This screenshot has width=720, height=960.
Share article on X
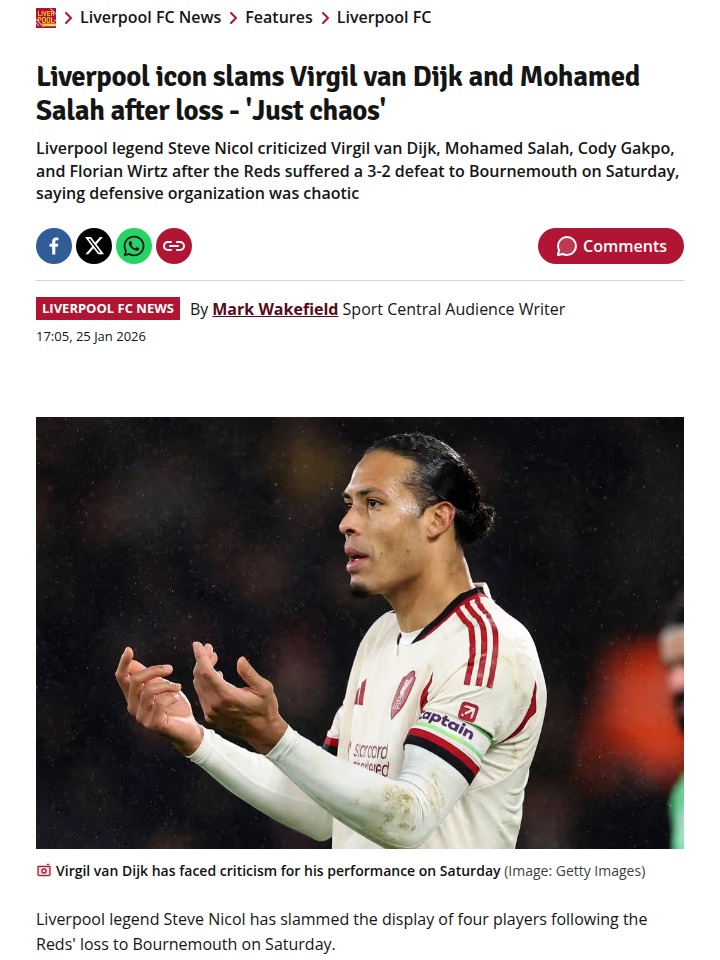pos(94,246)
